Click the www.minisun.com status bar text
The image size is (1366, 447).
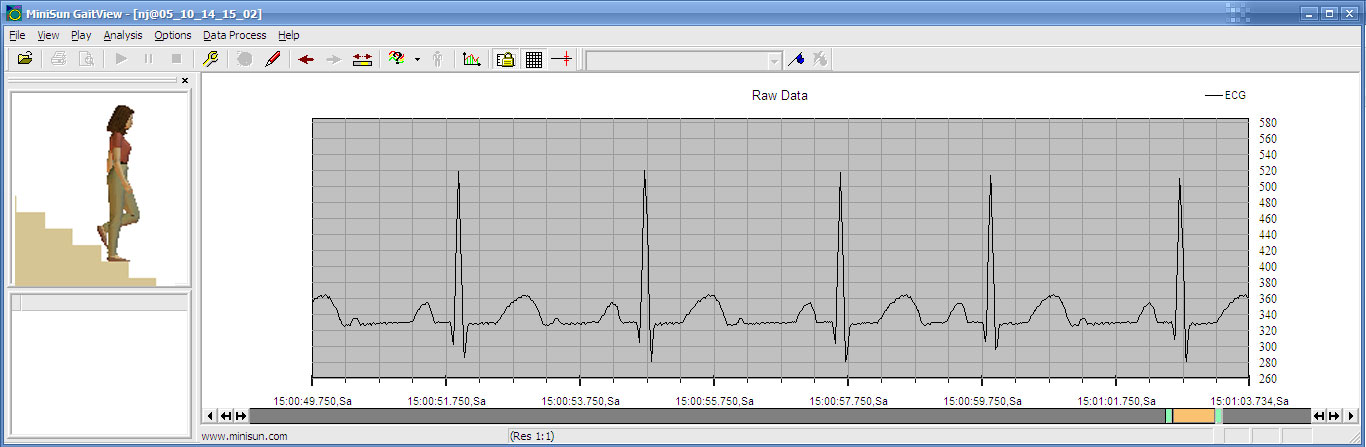point(245,436)
